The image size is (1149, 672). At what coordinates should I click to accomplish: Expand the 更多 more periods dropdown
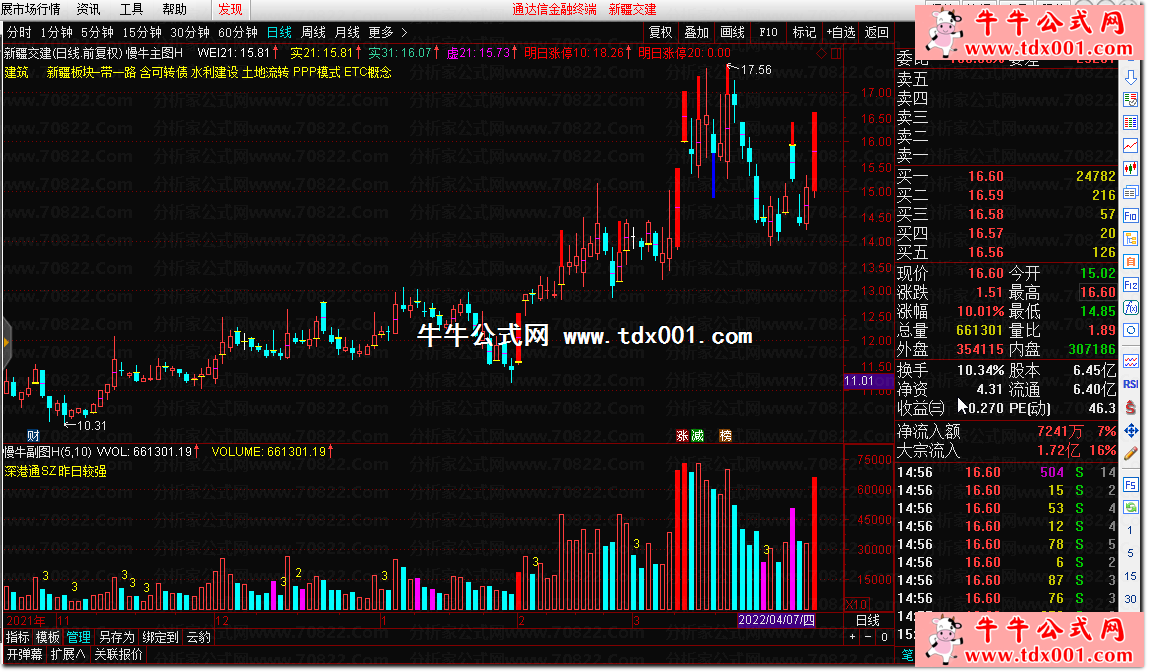tap(388, 32)
